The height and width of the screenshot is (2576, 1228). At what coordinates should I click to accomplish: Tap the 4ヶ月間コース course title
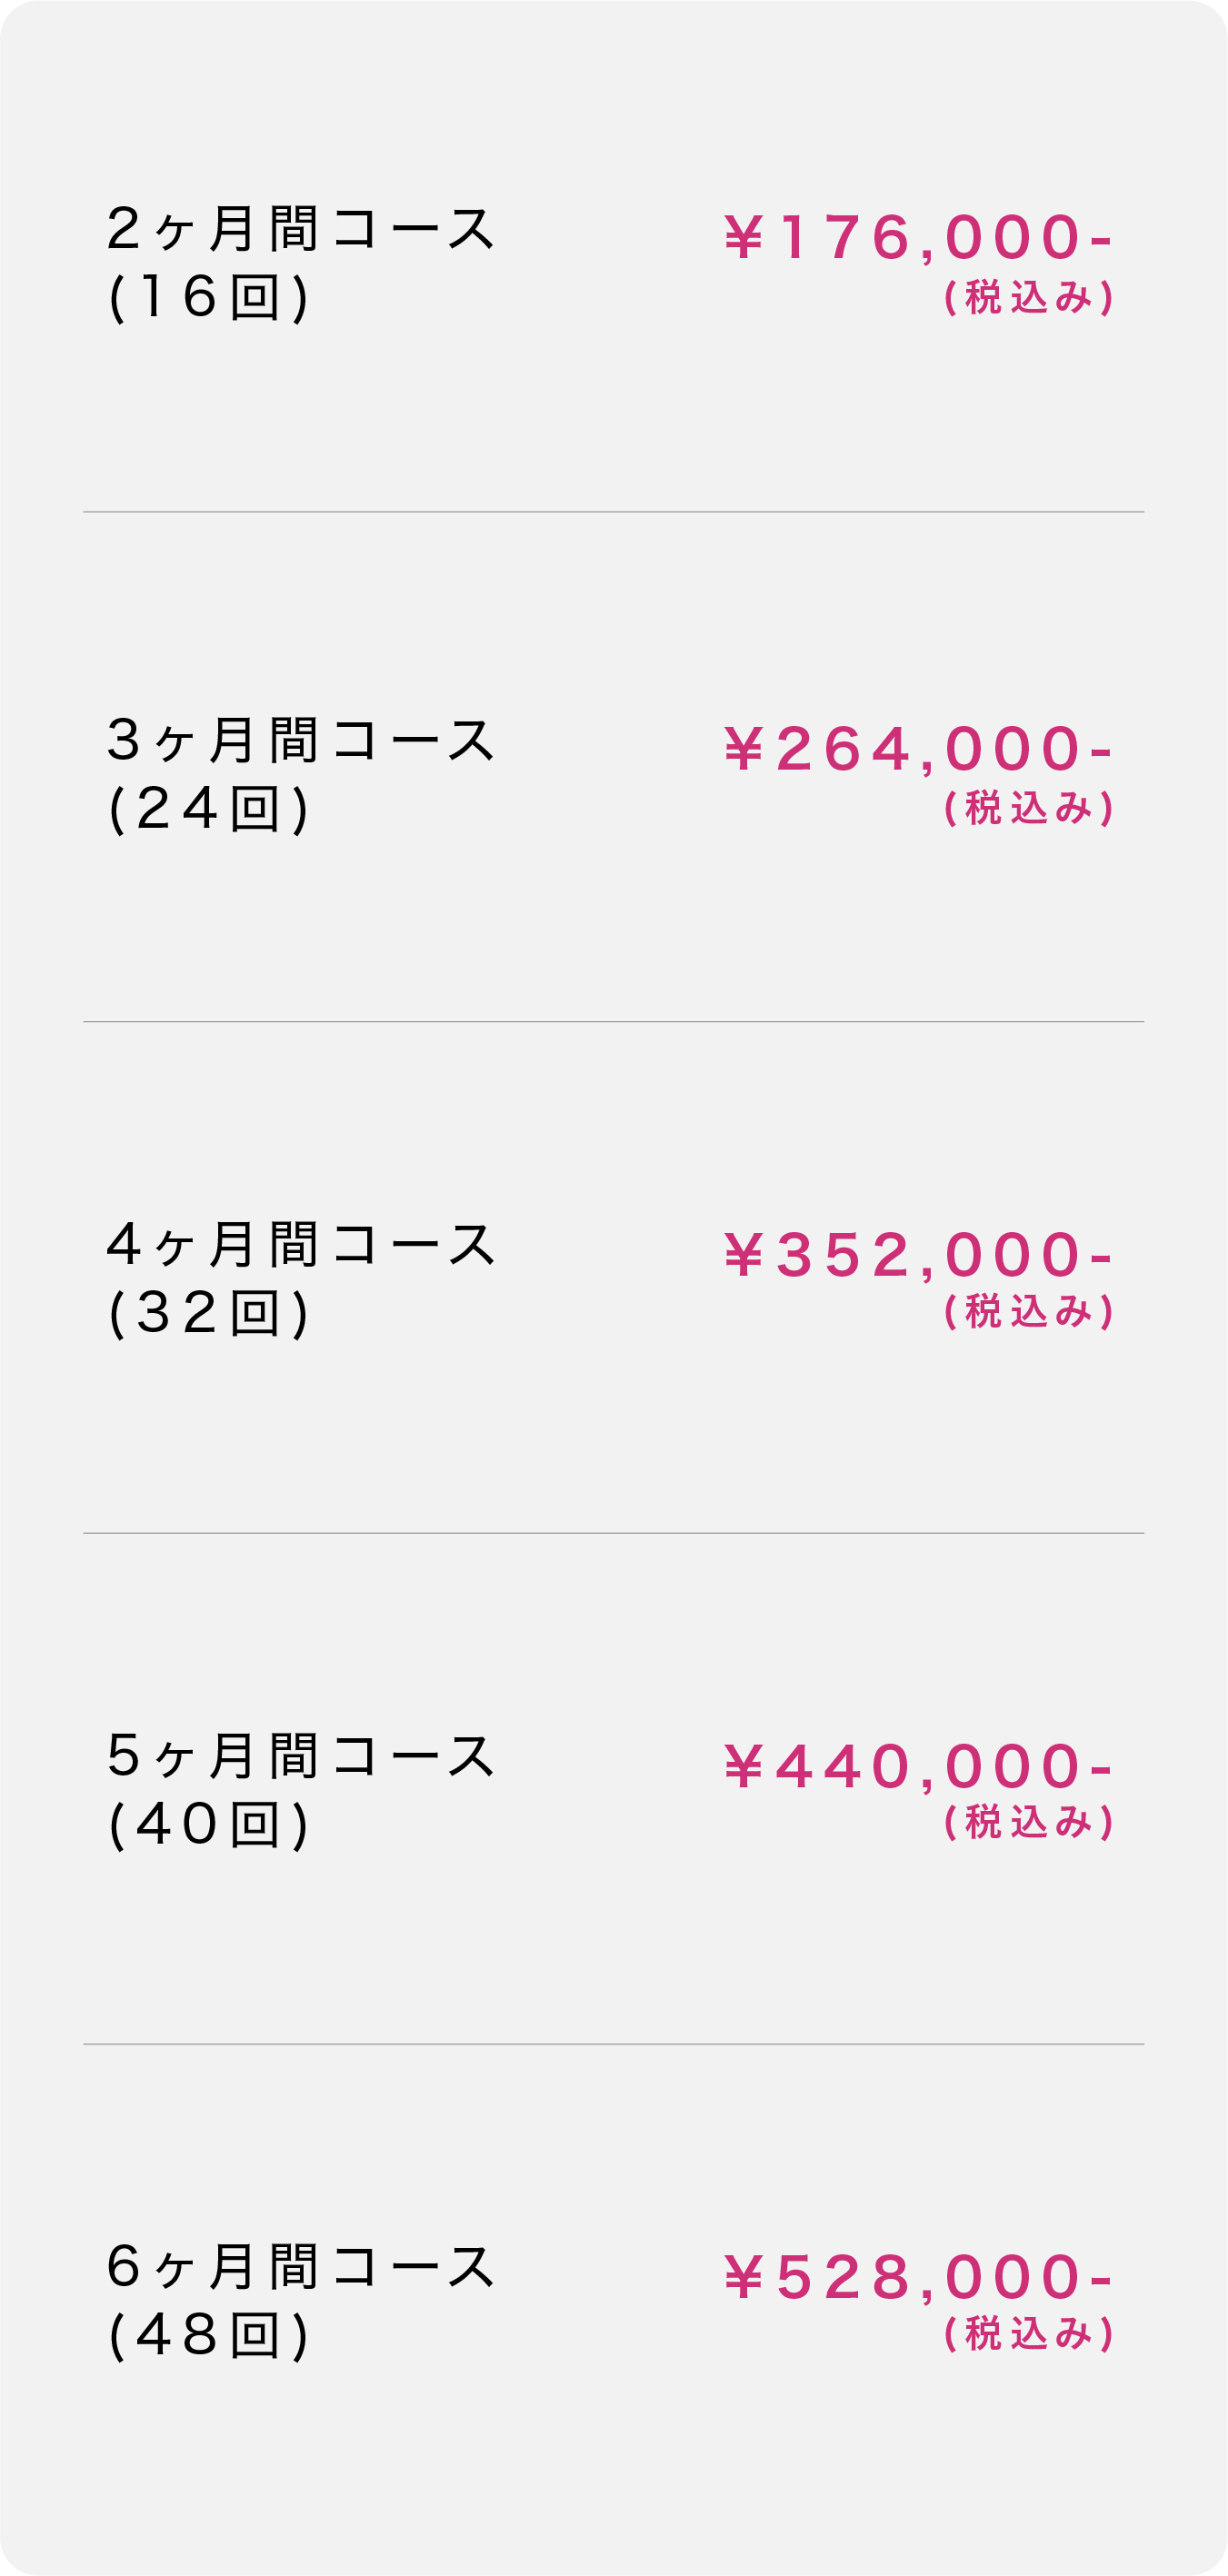[300, 1245]
